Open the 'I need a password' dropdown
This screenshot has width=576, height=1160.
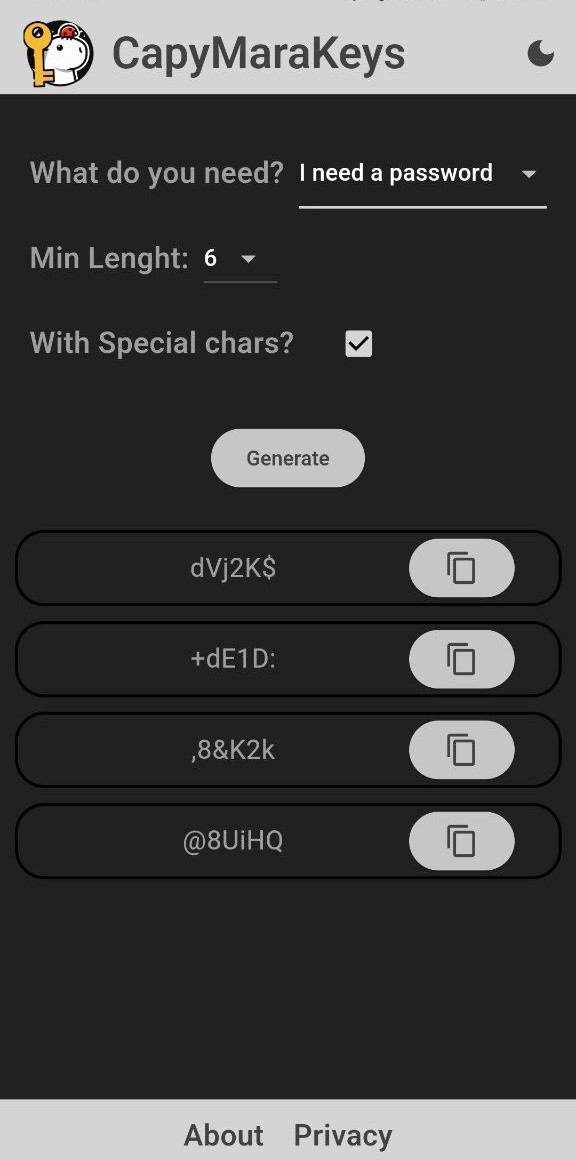tap(422, 174)
